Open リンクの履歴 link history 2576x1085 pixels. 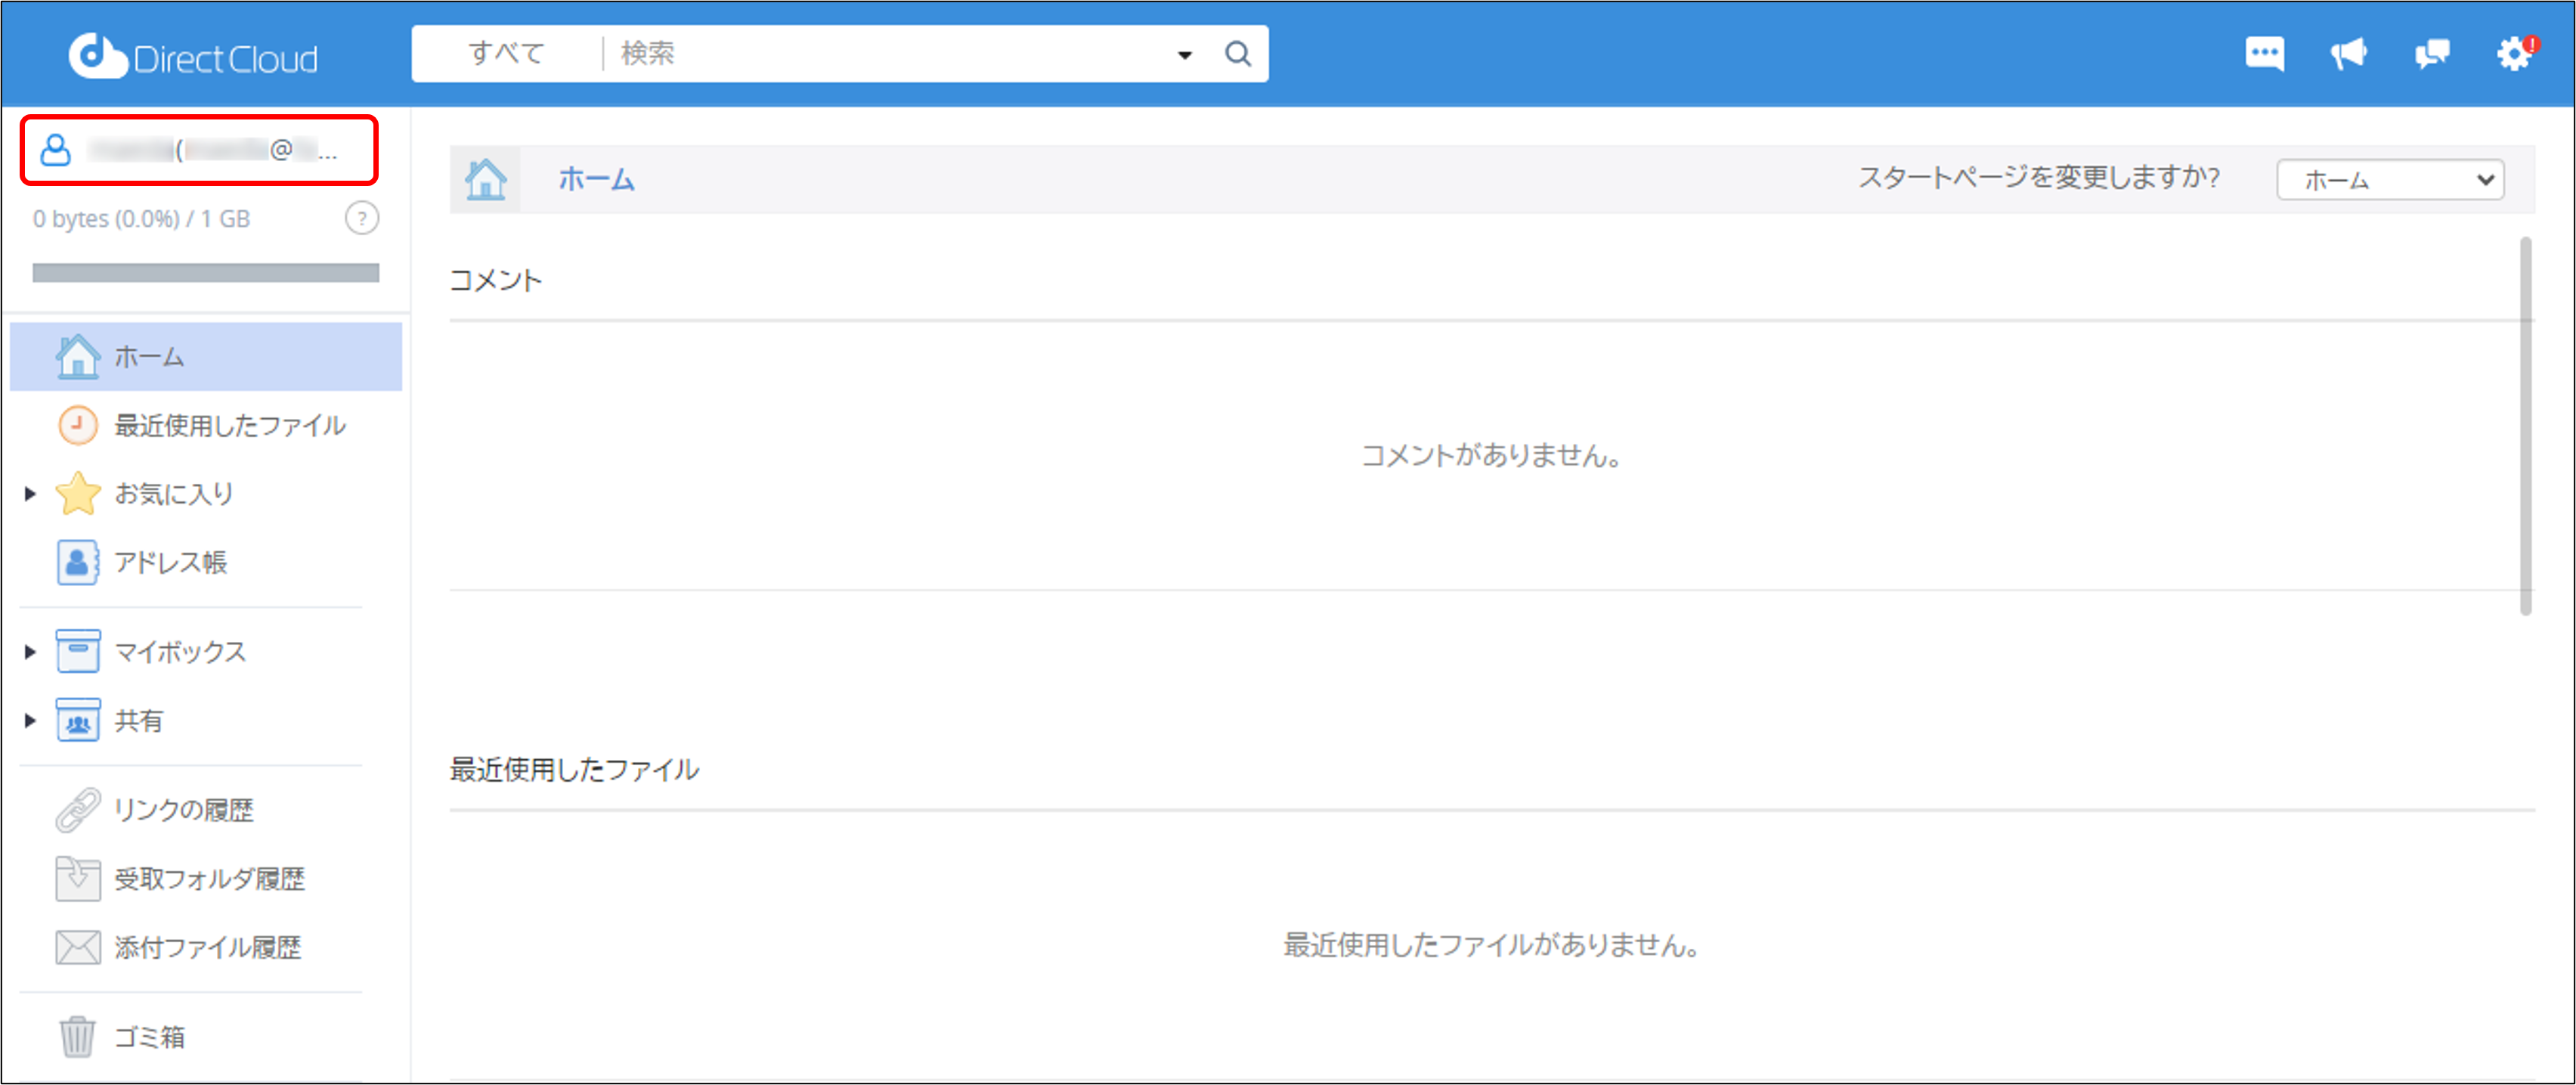[185, 810]
